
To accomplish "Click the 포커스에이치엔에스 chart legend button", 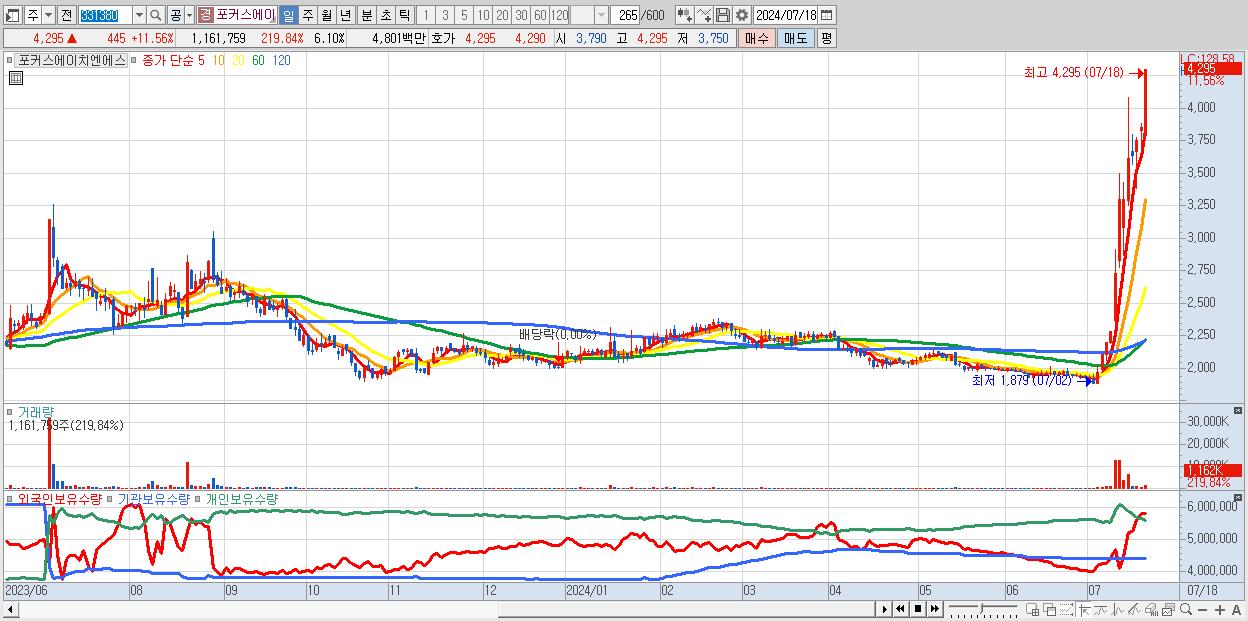I will [x=72, y=60].
